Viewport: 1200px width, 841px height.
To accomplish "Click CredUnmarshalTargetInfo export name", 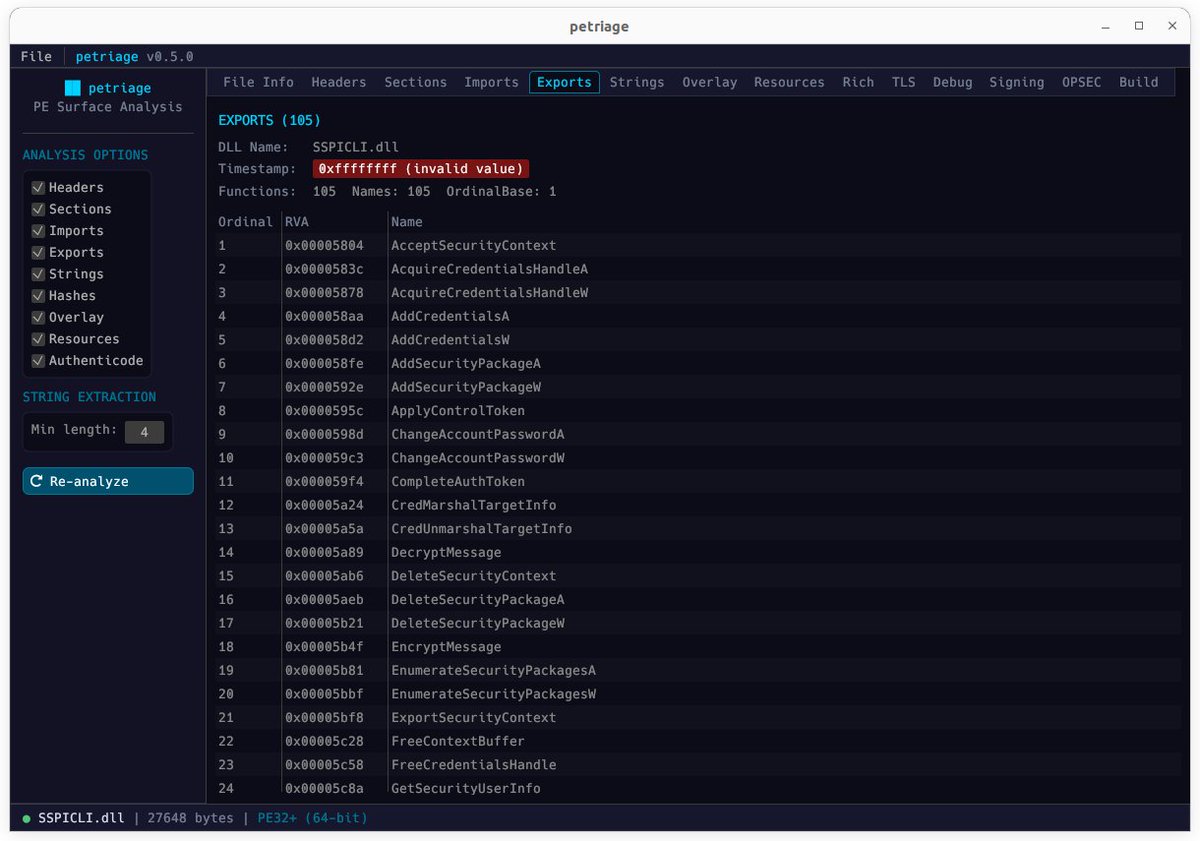I will pyautogui.click(x=481, y=529).
